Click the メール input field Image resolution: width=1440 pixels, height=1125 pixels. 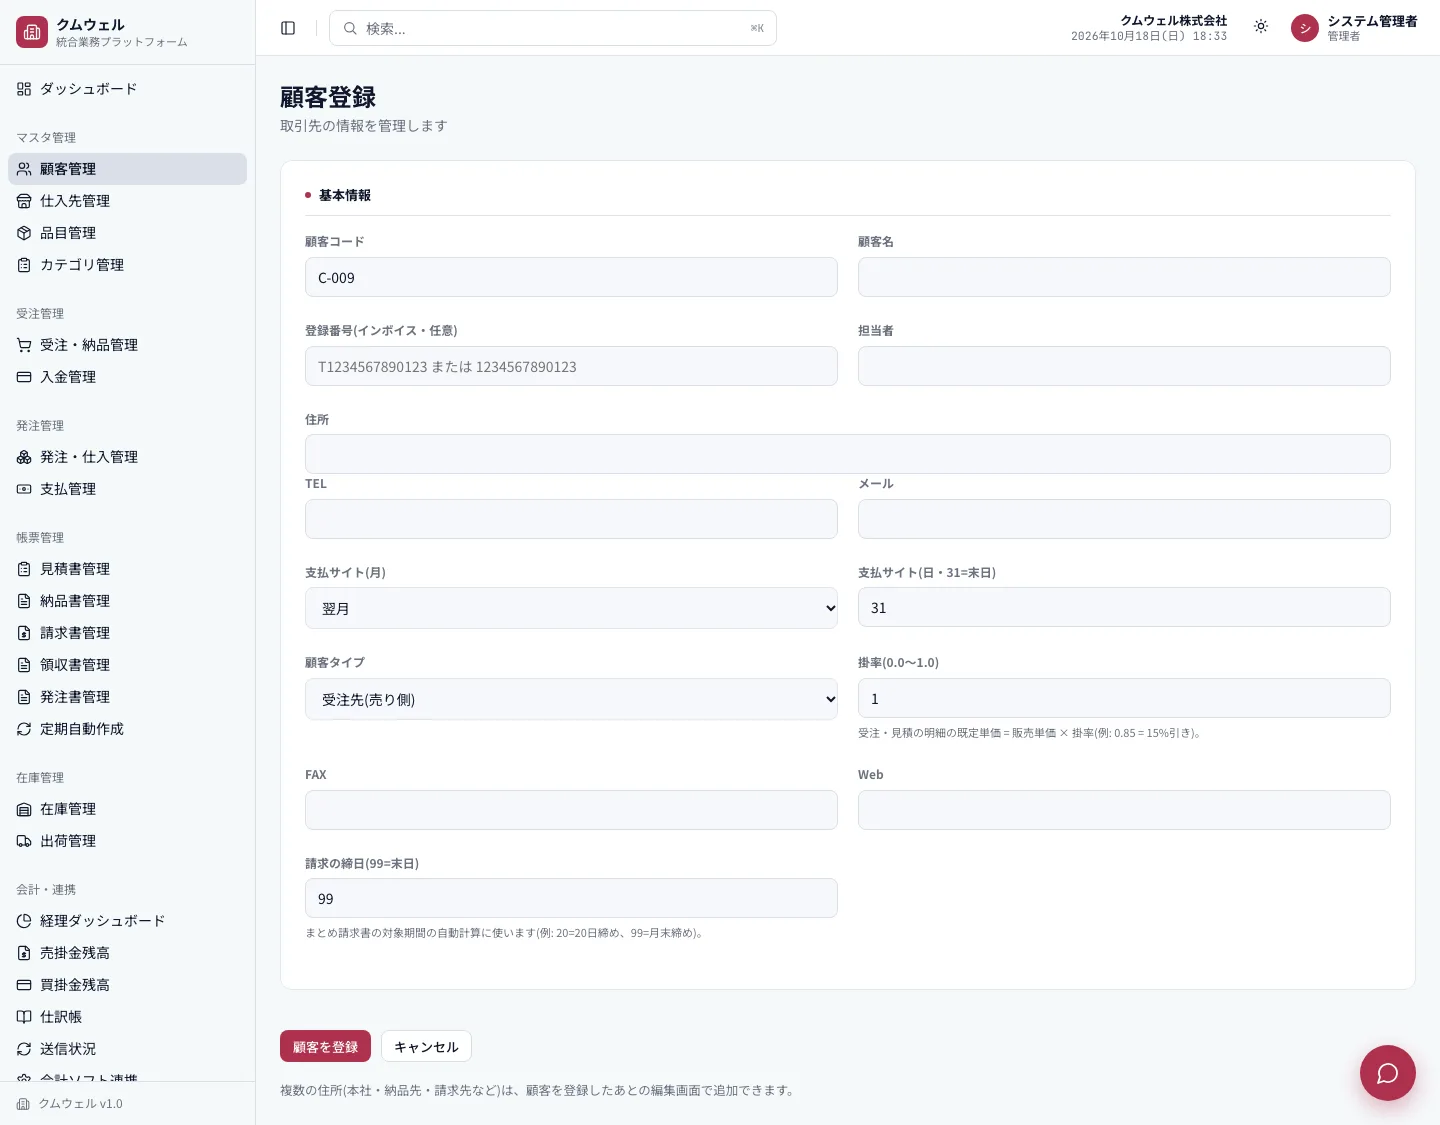click(x=1124, y=519)
